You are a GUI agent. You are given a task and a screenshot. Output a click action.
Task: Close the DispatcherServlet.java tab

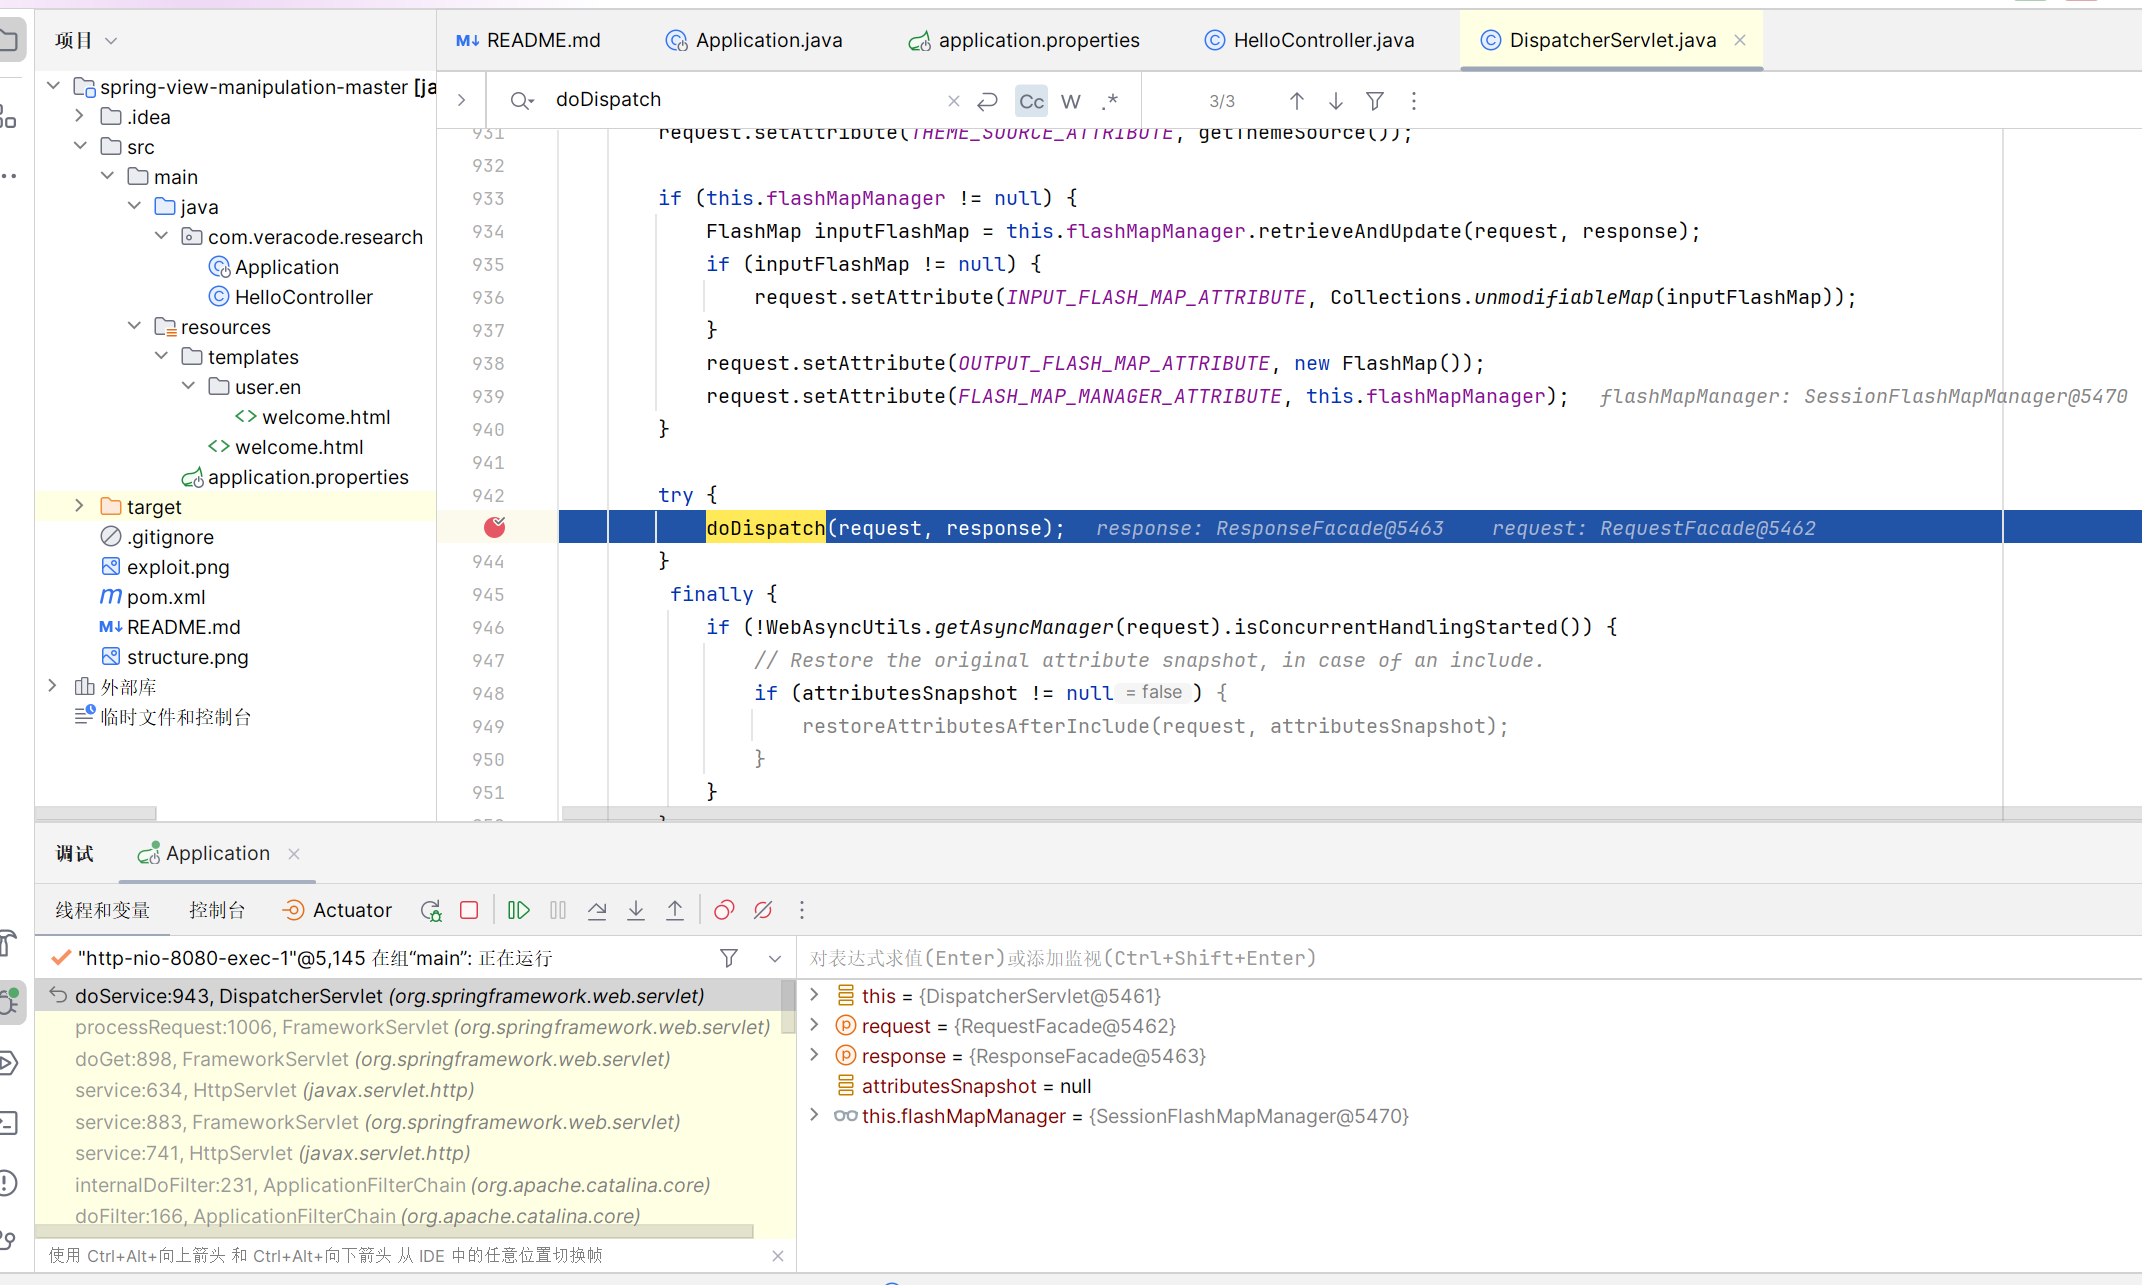tap(1740, 40)
